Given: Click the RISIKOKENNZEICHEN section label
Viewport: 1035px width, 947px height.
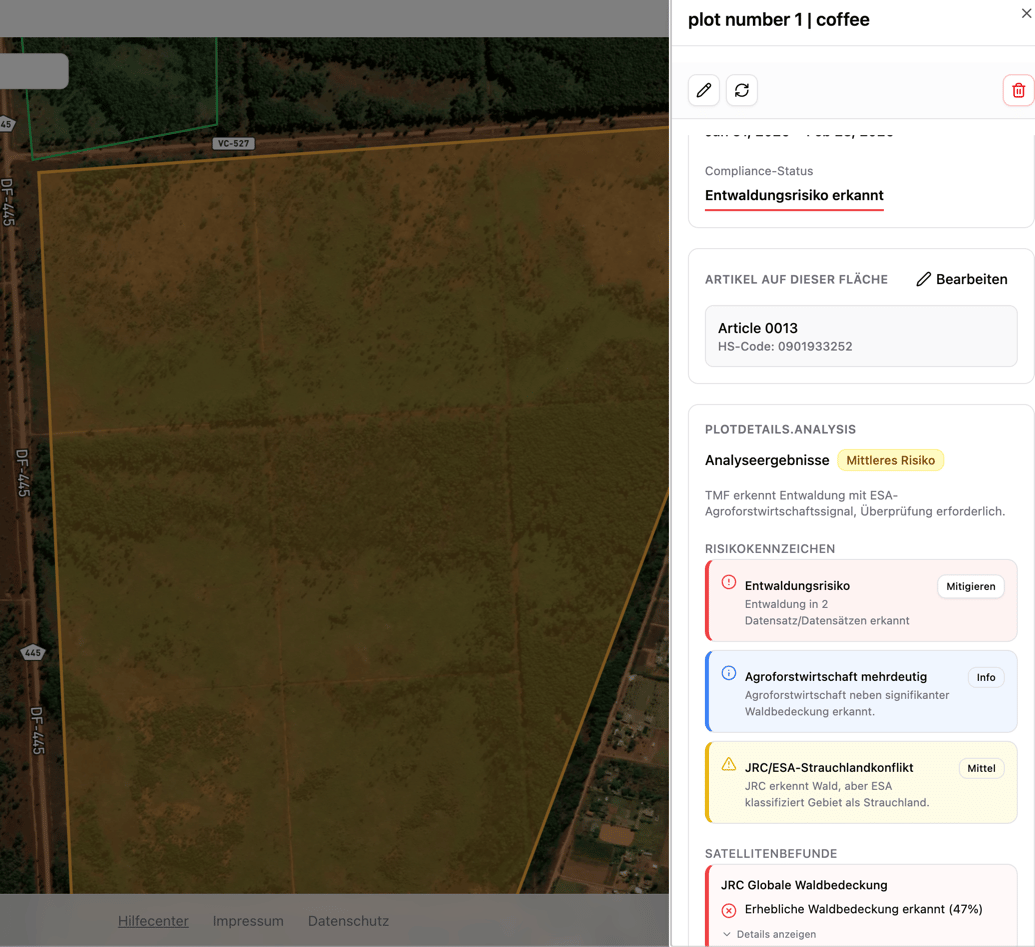Looking at the screenshot, I should (770, 548).
